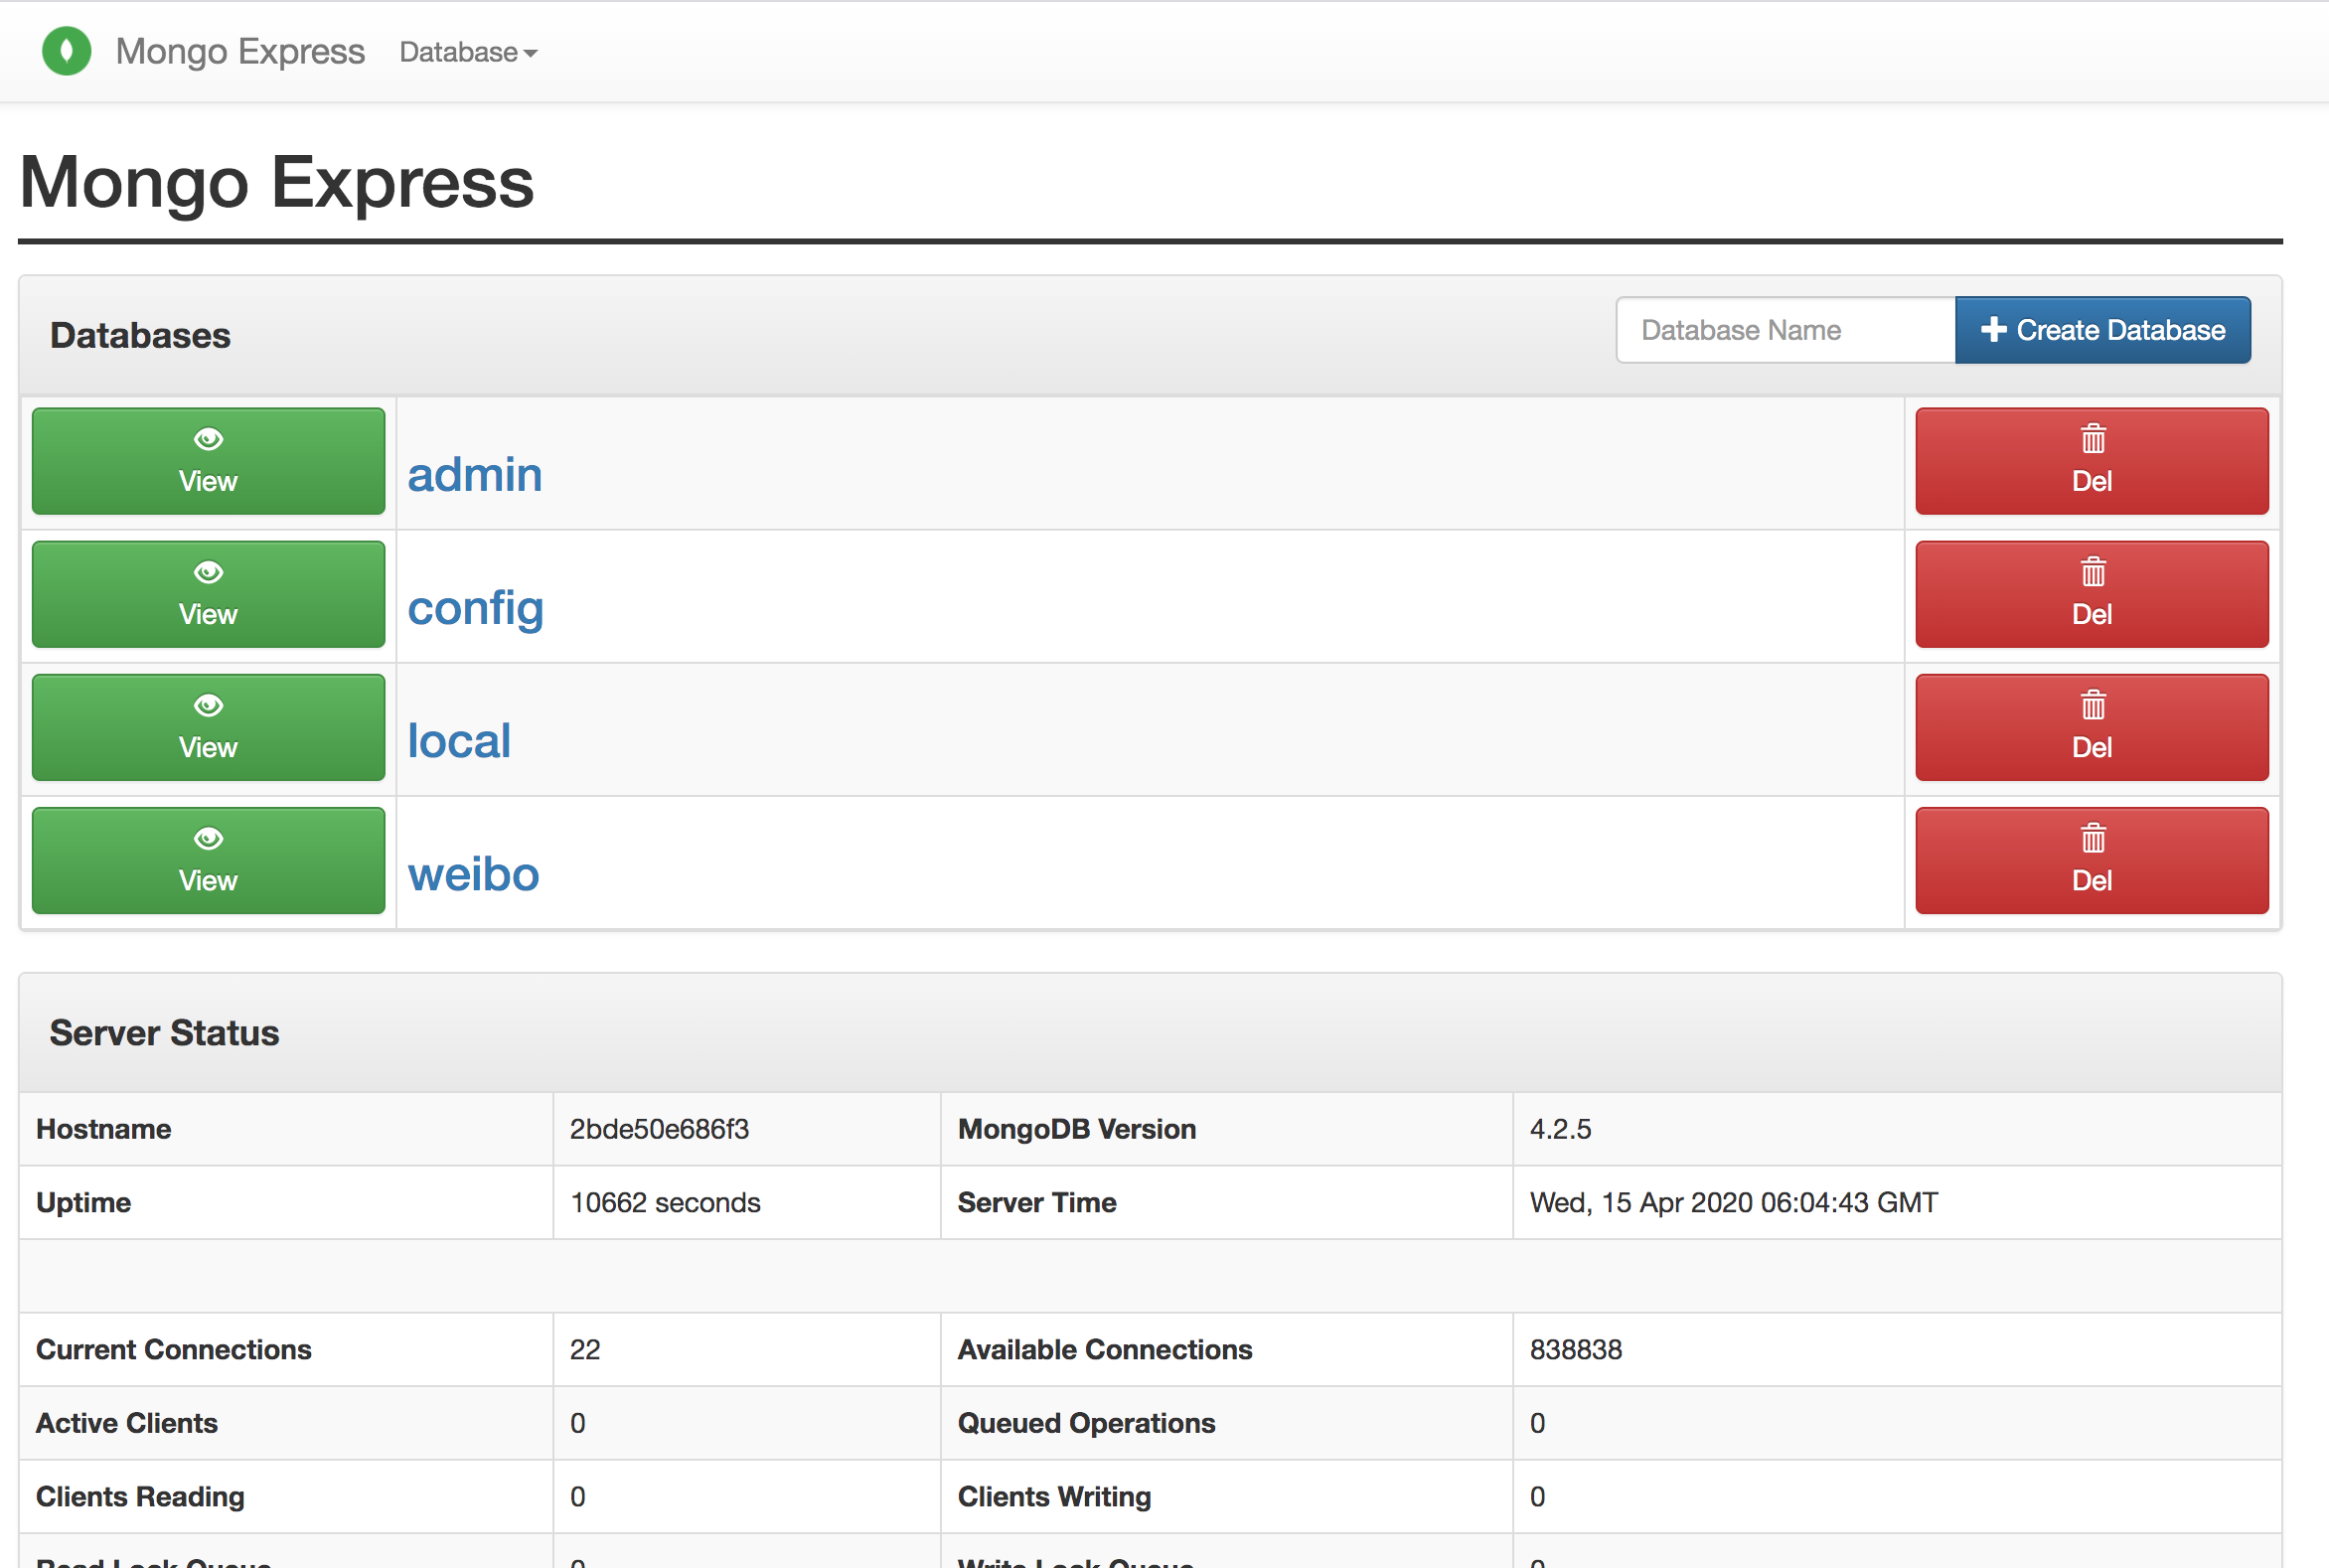Open the Database dropdown menu

pyautogui.click(x=467, y=52)
